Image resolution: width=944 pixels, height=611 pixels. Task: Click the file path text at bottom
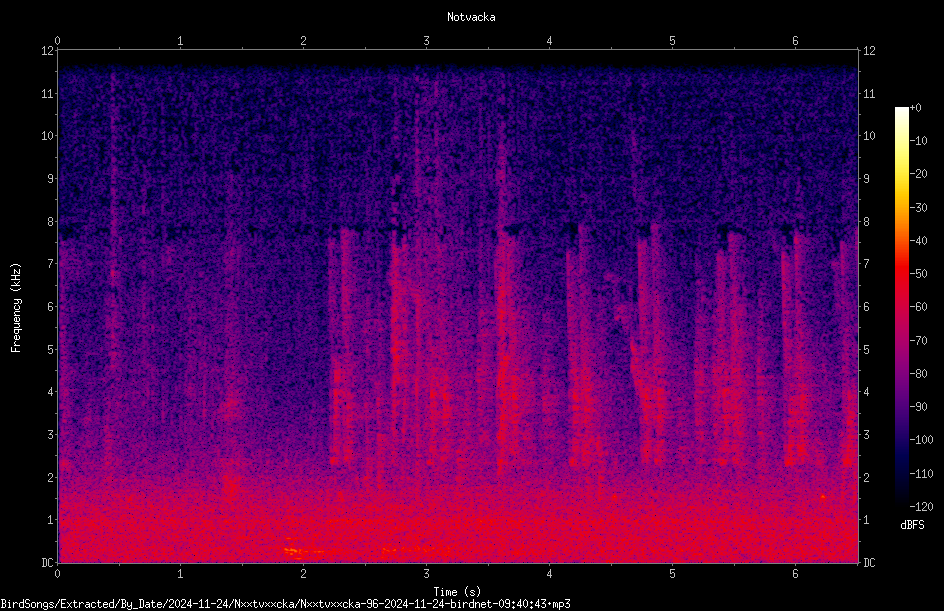coord(285,604)
